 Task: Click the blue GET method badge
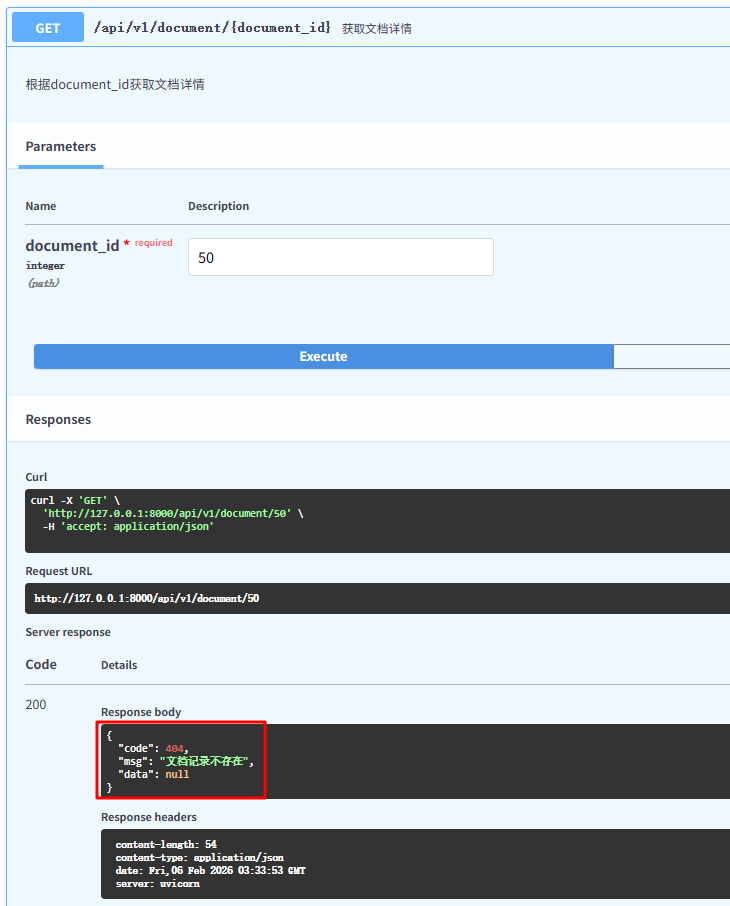coord(47,28)
